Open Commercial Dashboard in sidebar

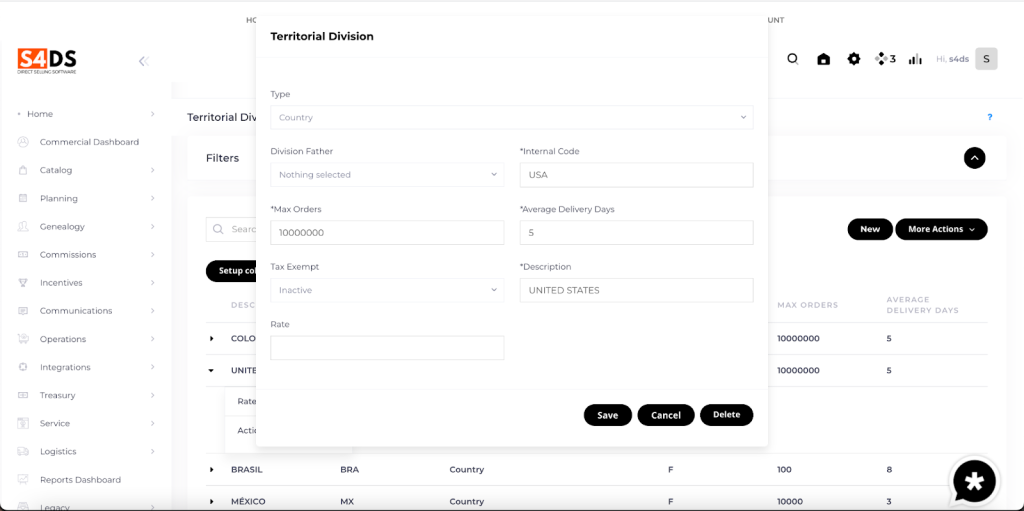click(x=89, y=142)
